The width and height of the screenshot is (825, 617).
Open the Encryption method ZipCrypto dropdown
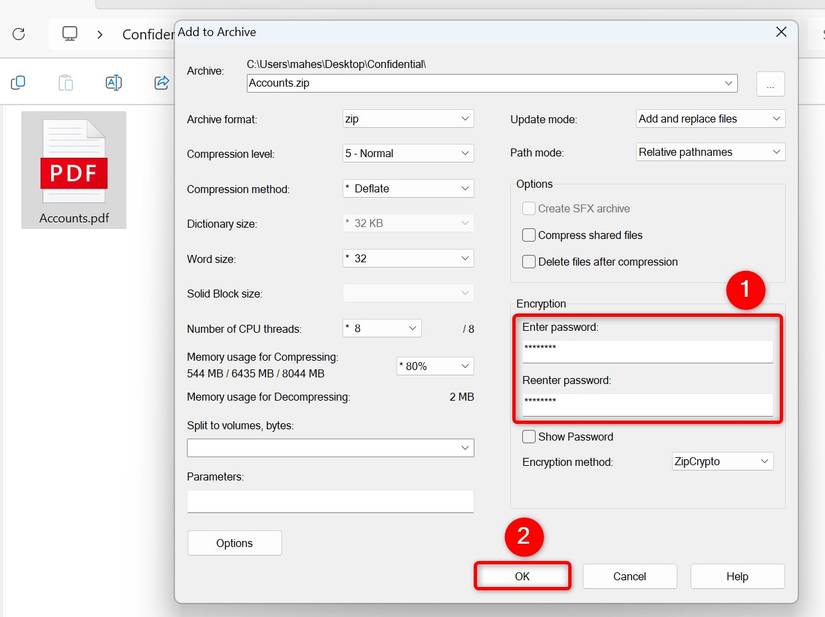pos(722,461)
